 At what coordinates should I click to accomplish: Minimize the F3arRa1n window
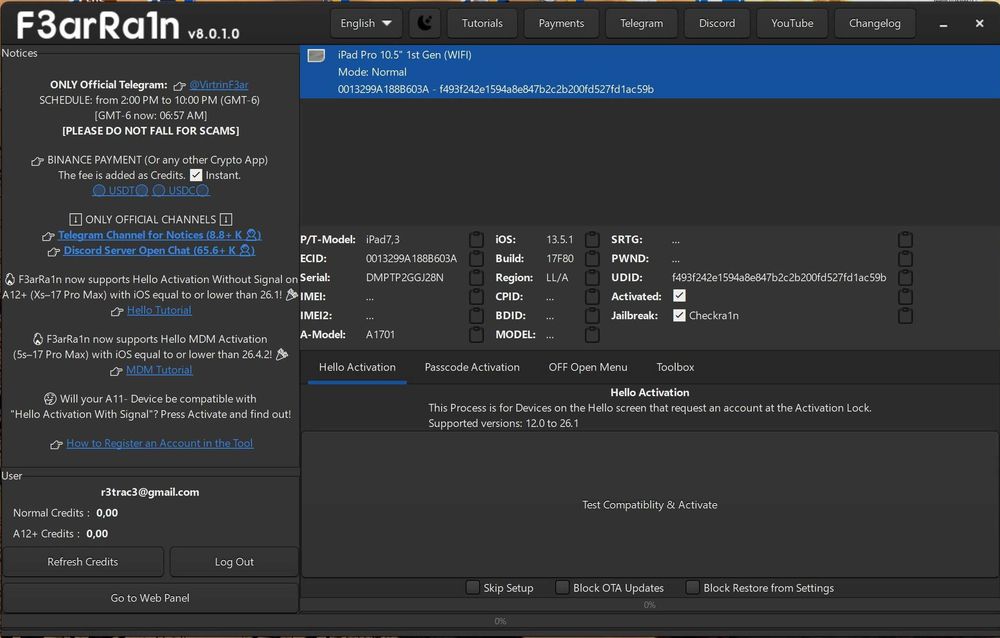tap(943, 24)
